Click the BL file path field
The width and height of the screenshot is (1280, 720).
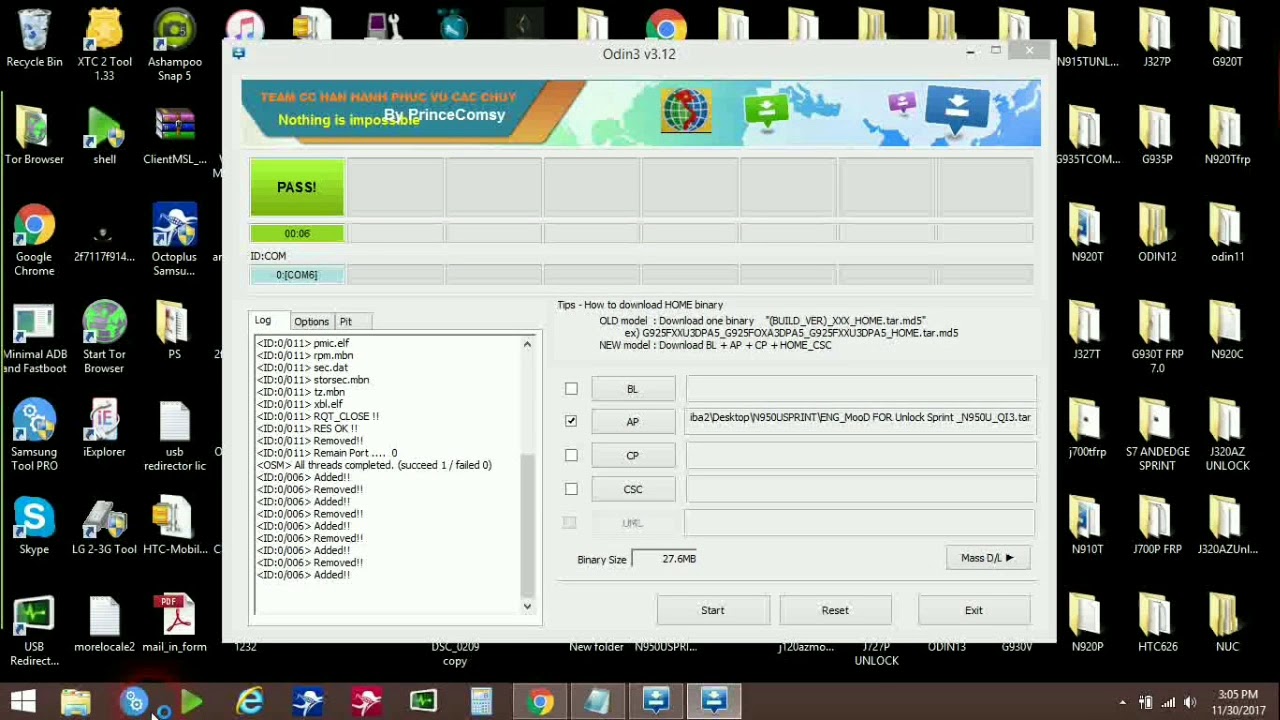point(860,389)
